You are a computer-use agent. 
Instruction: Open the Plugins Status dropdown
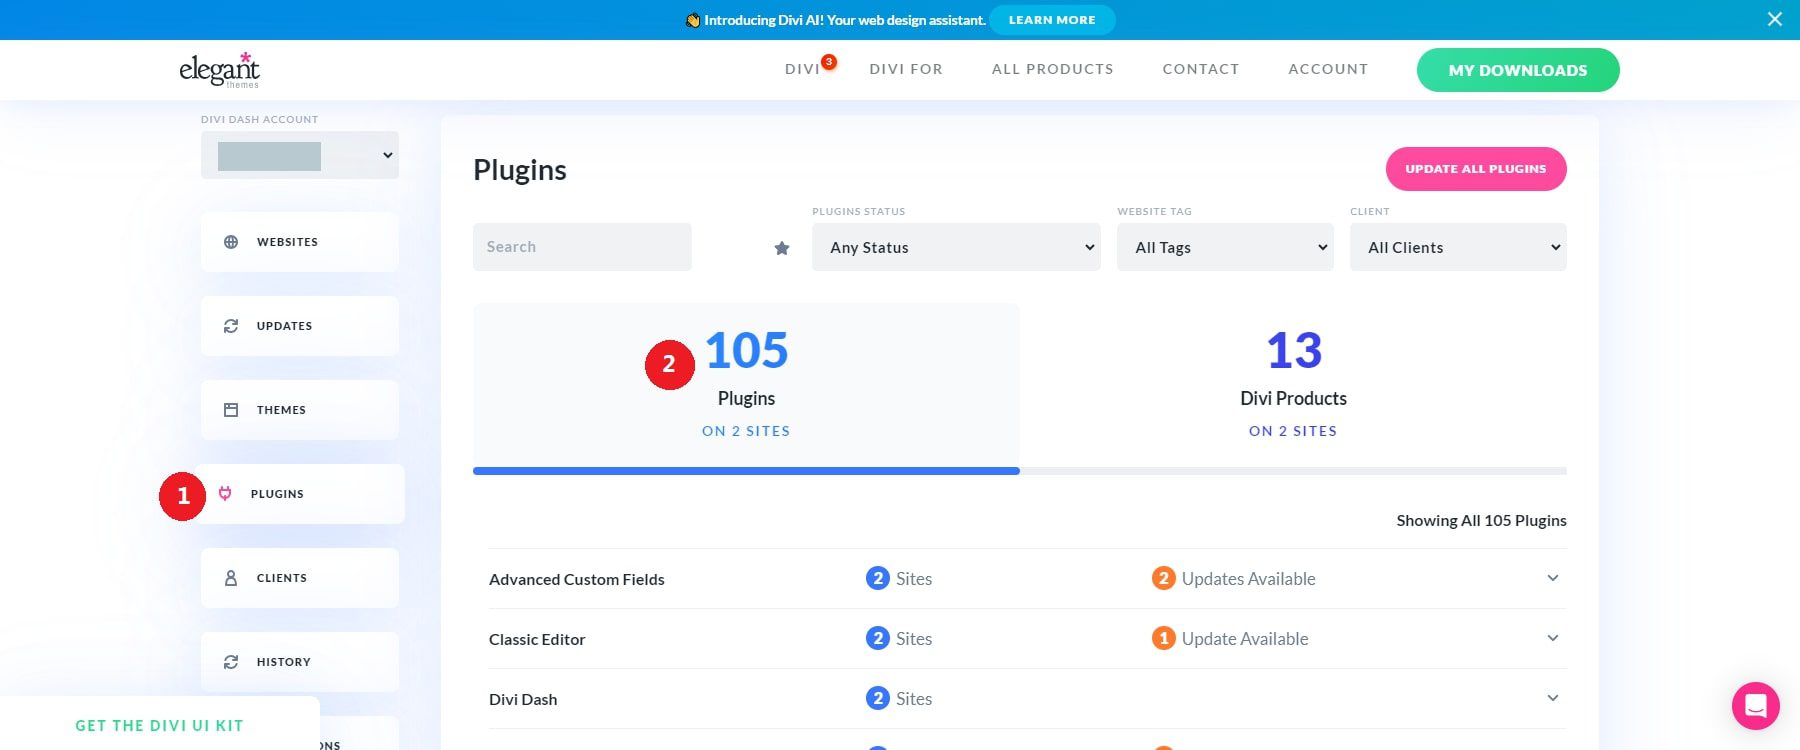(955, 247)
